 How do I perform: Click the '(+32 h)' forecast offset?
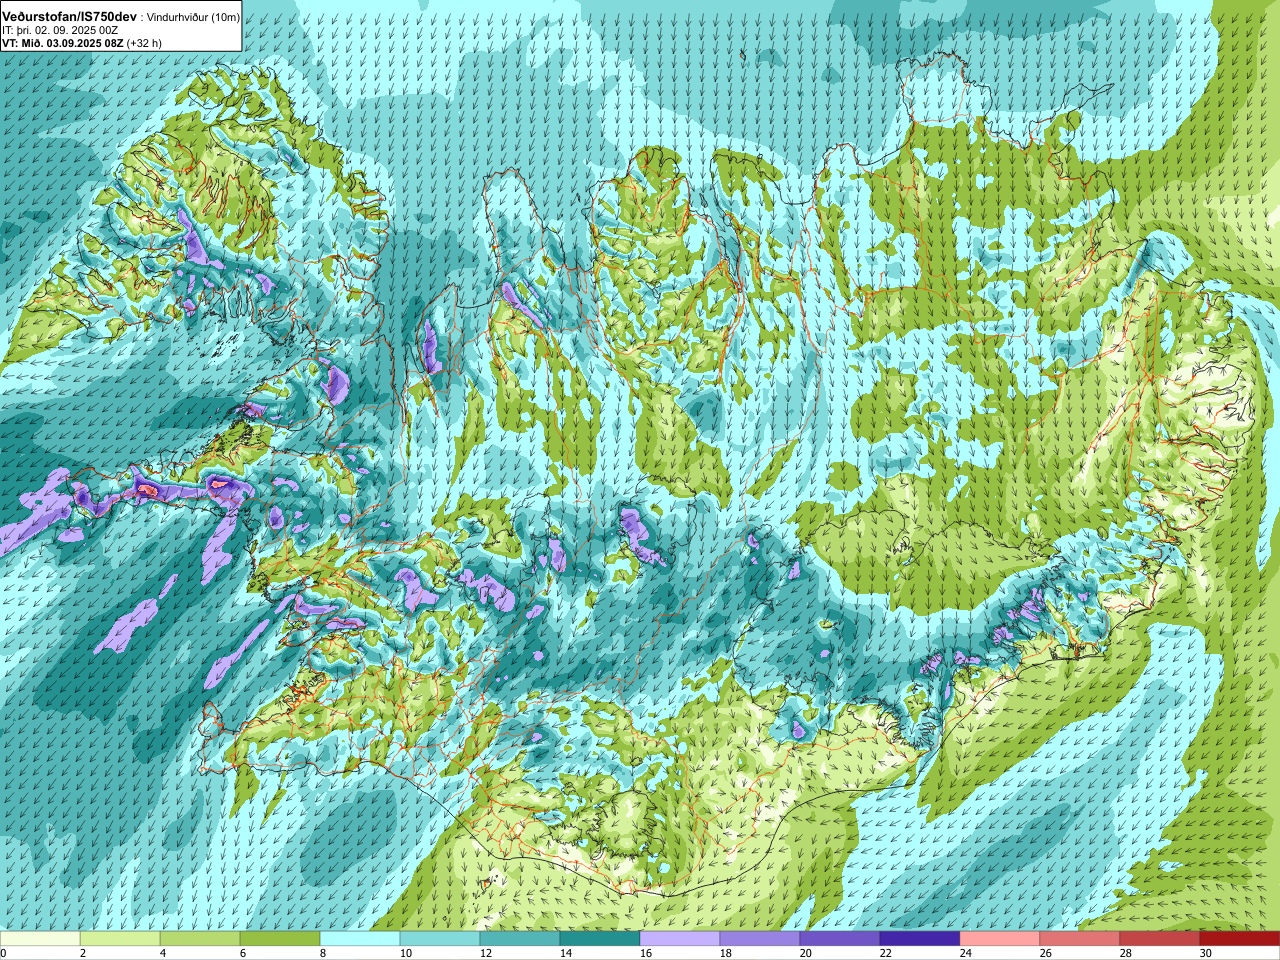(x=144, y=43)
